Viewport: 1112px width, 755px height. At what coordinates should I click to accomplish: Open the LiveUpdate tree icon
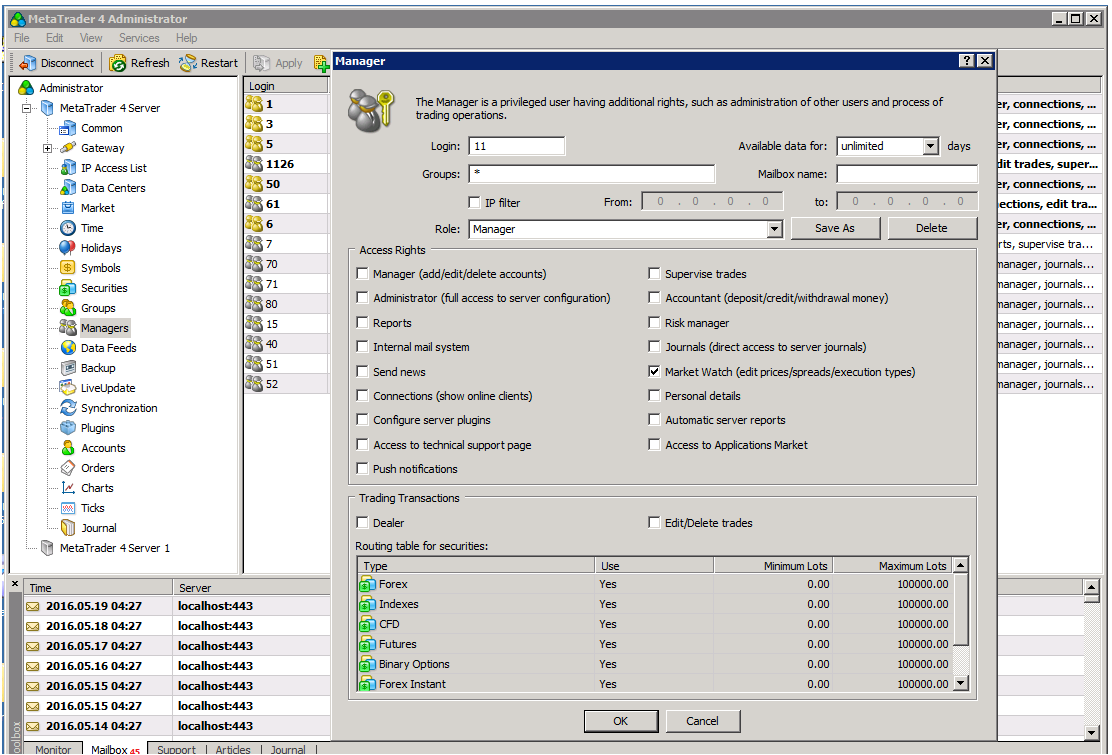(x=68, y=388)
